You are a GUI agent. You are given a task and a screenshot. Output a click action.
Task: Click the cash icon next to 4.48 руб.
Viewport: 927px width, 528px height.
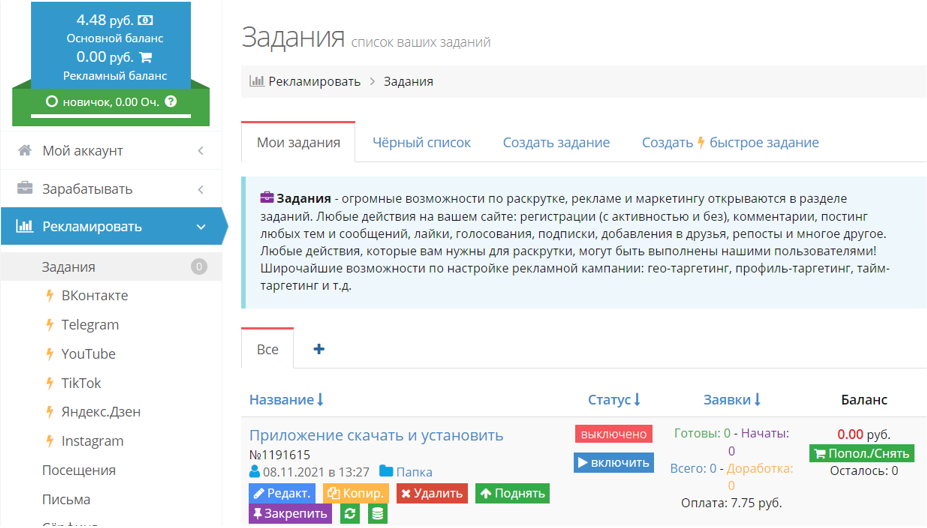click(x=145, y=20)
